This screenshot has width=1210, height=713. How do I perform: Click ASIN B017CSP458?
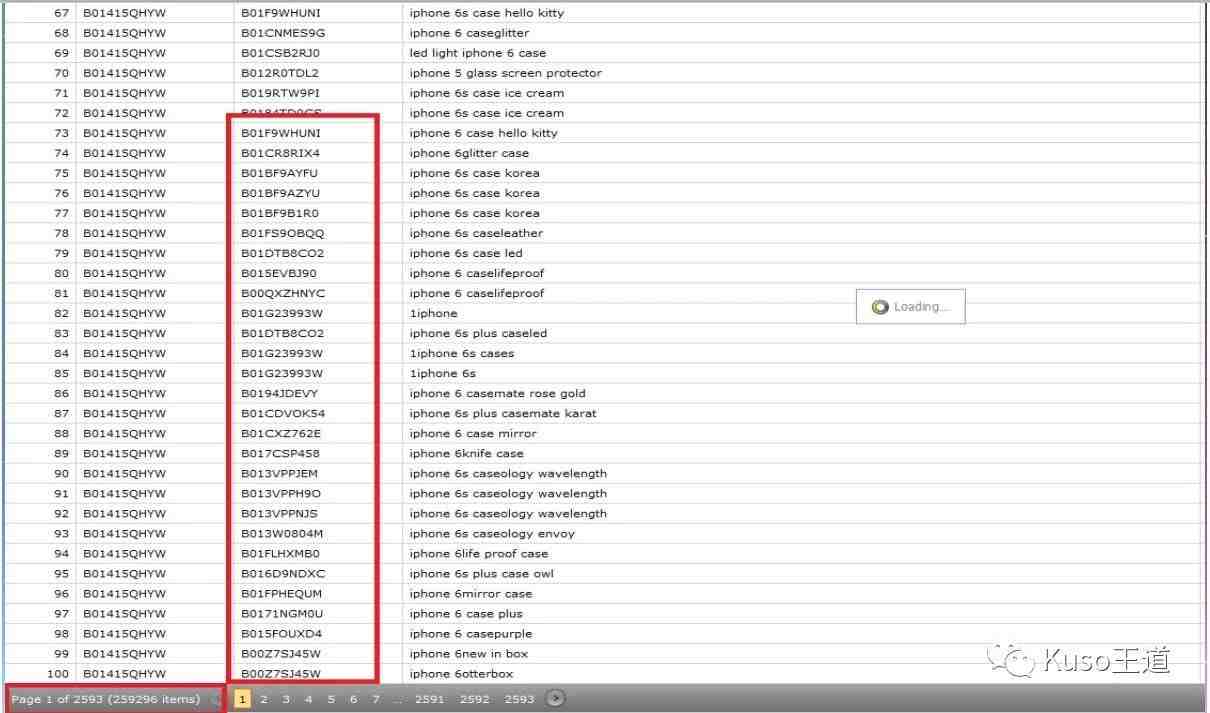(280, 453)
